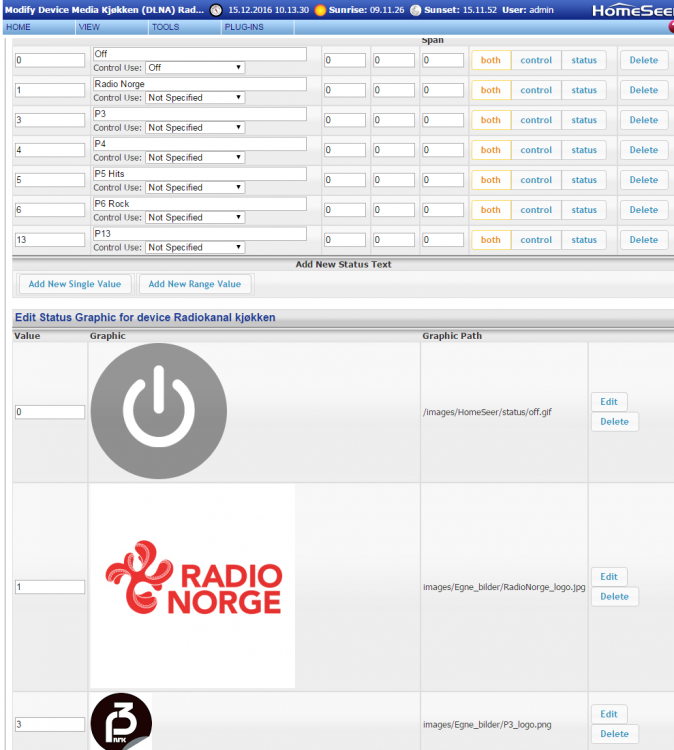Set Radio Norge row to 'both' mode
674x750 pixels.
coord(491,90)
